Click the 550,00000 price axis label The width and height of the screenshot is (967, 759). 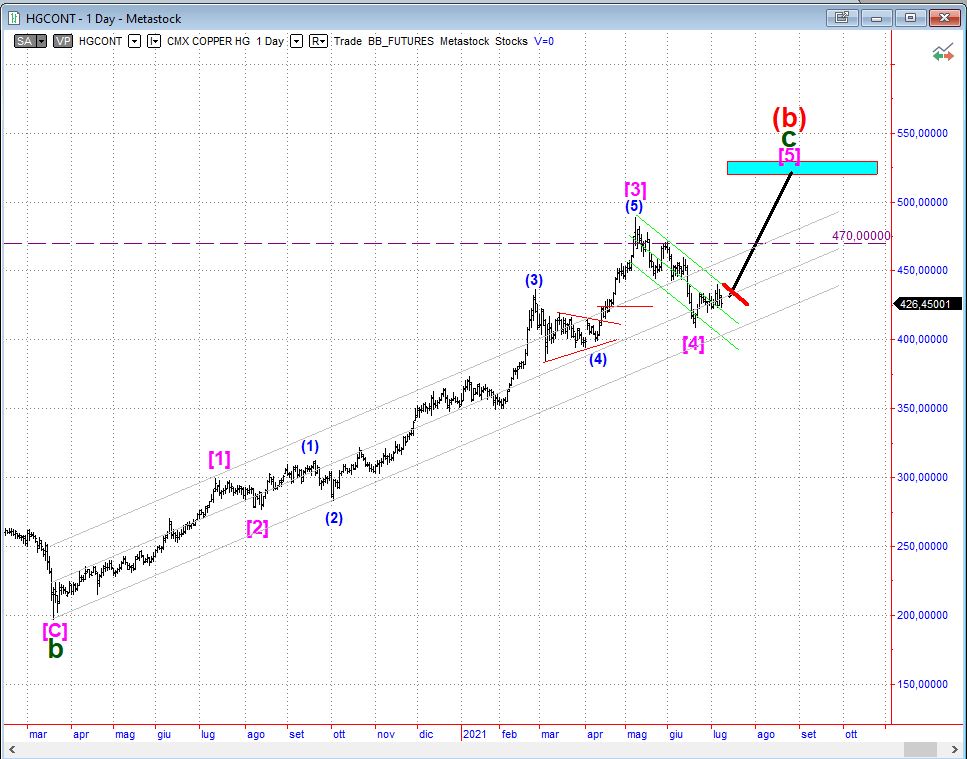921,133
